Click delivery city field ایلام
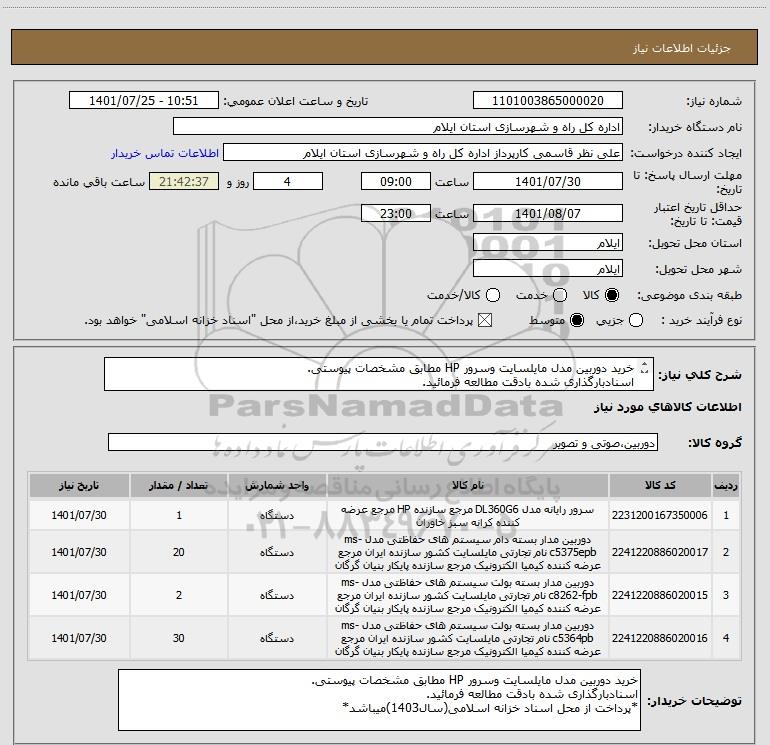Image resolution: width=770 pixels, height=745 pixels. point(548,269)
